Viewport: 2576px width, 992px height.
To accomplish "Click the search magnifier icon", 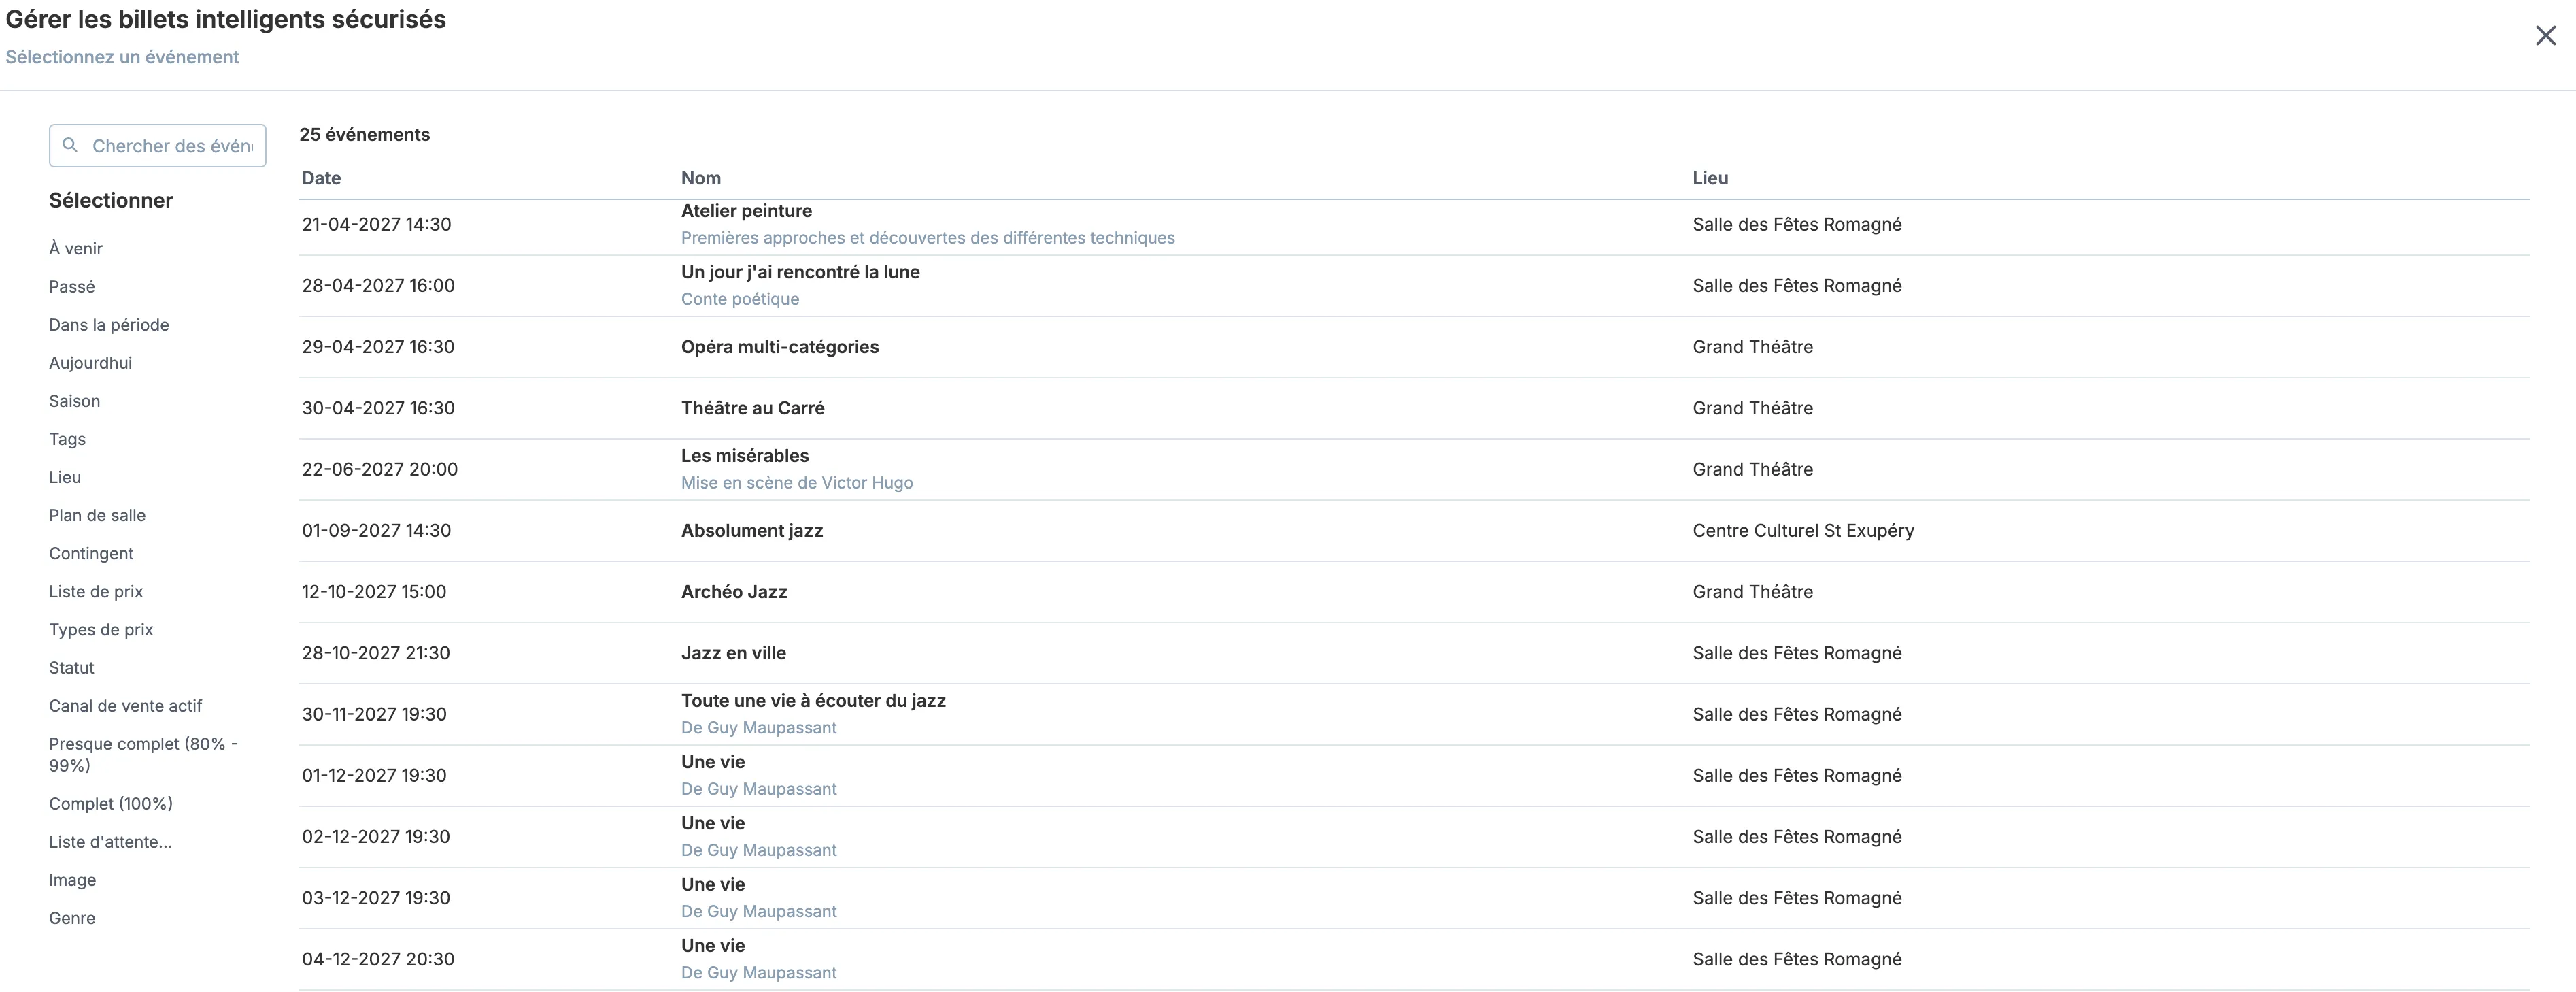I will [x=70, y=145].
